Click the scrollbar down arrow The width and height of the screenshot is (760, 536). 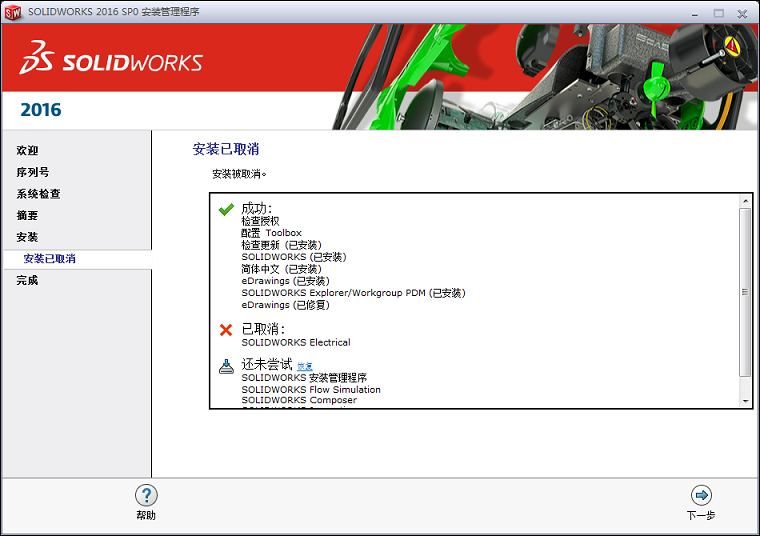point(745,401)
